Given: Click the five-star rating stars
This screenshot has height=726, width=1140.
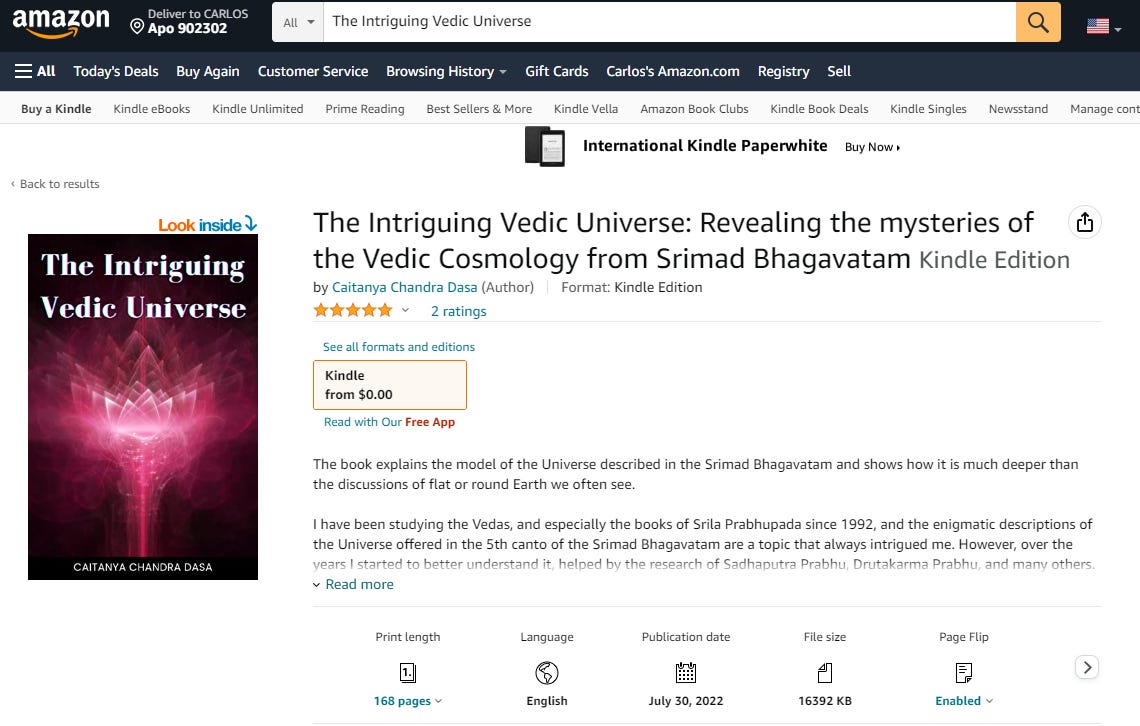Looking at the screenshot, I should [353, 310].
